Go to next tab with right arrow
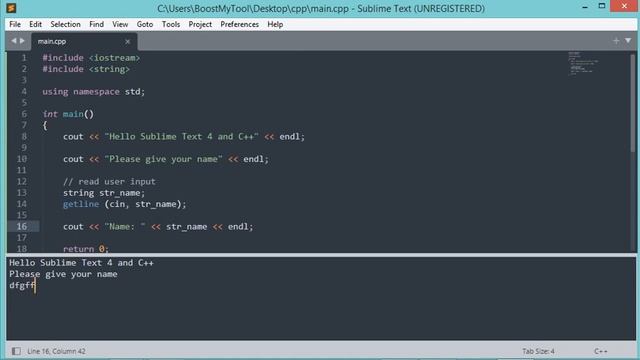This screenshot has height=360, width=640. [22, 41]
